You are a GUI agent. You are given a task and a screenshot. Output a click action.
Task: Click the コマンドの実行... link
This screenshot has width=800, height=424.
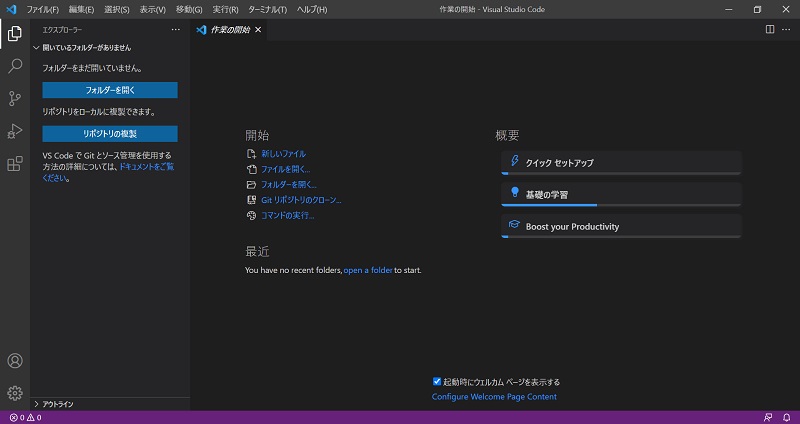pos(288,215)
